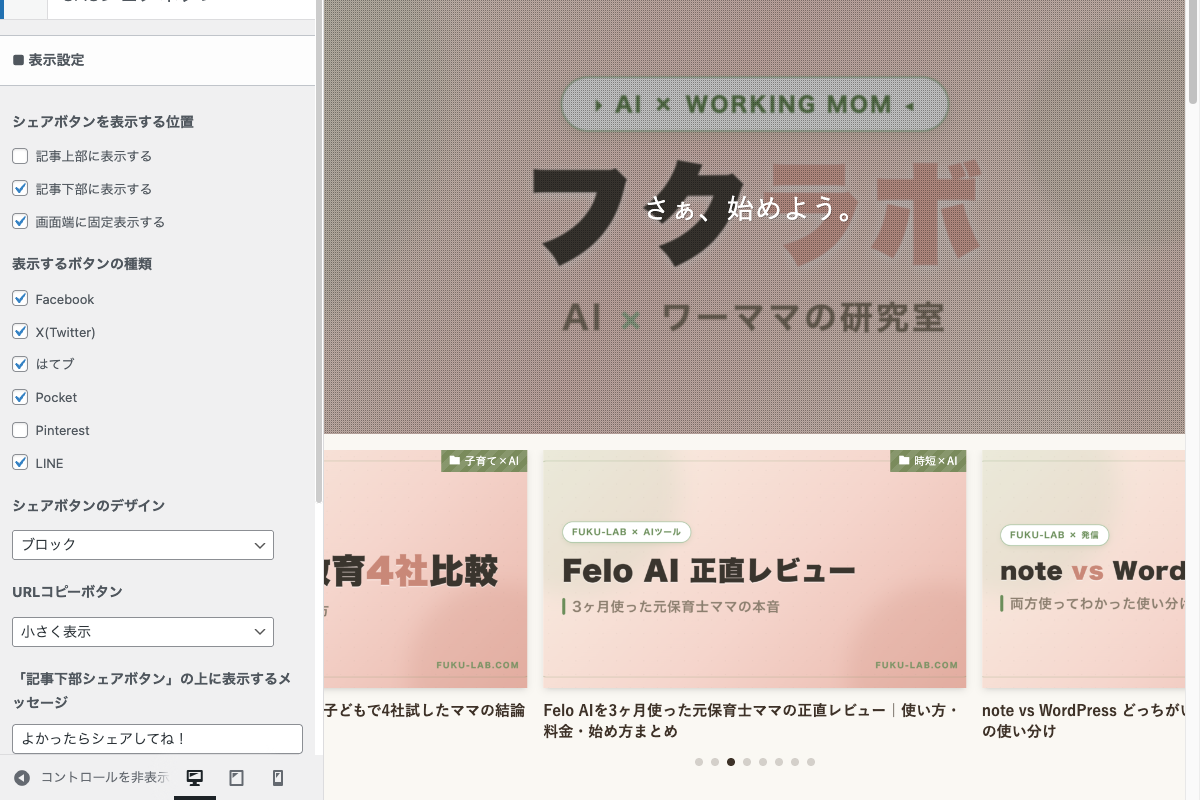Select the first carousel pagination dot
The image size is (1200, 800).
[699, 762]
